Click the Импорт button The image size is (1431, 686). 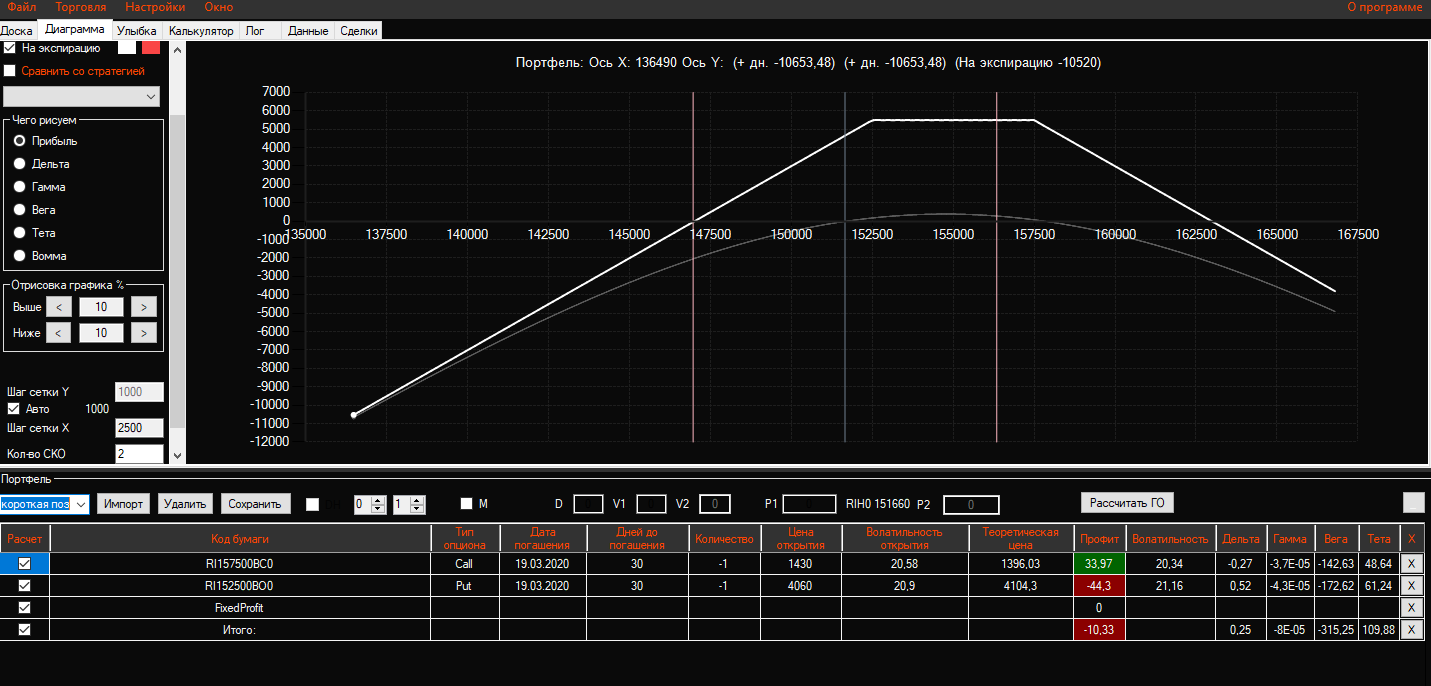pos(124,503)
